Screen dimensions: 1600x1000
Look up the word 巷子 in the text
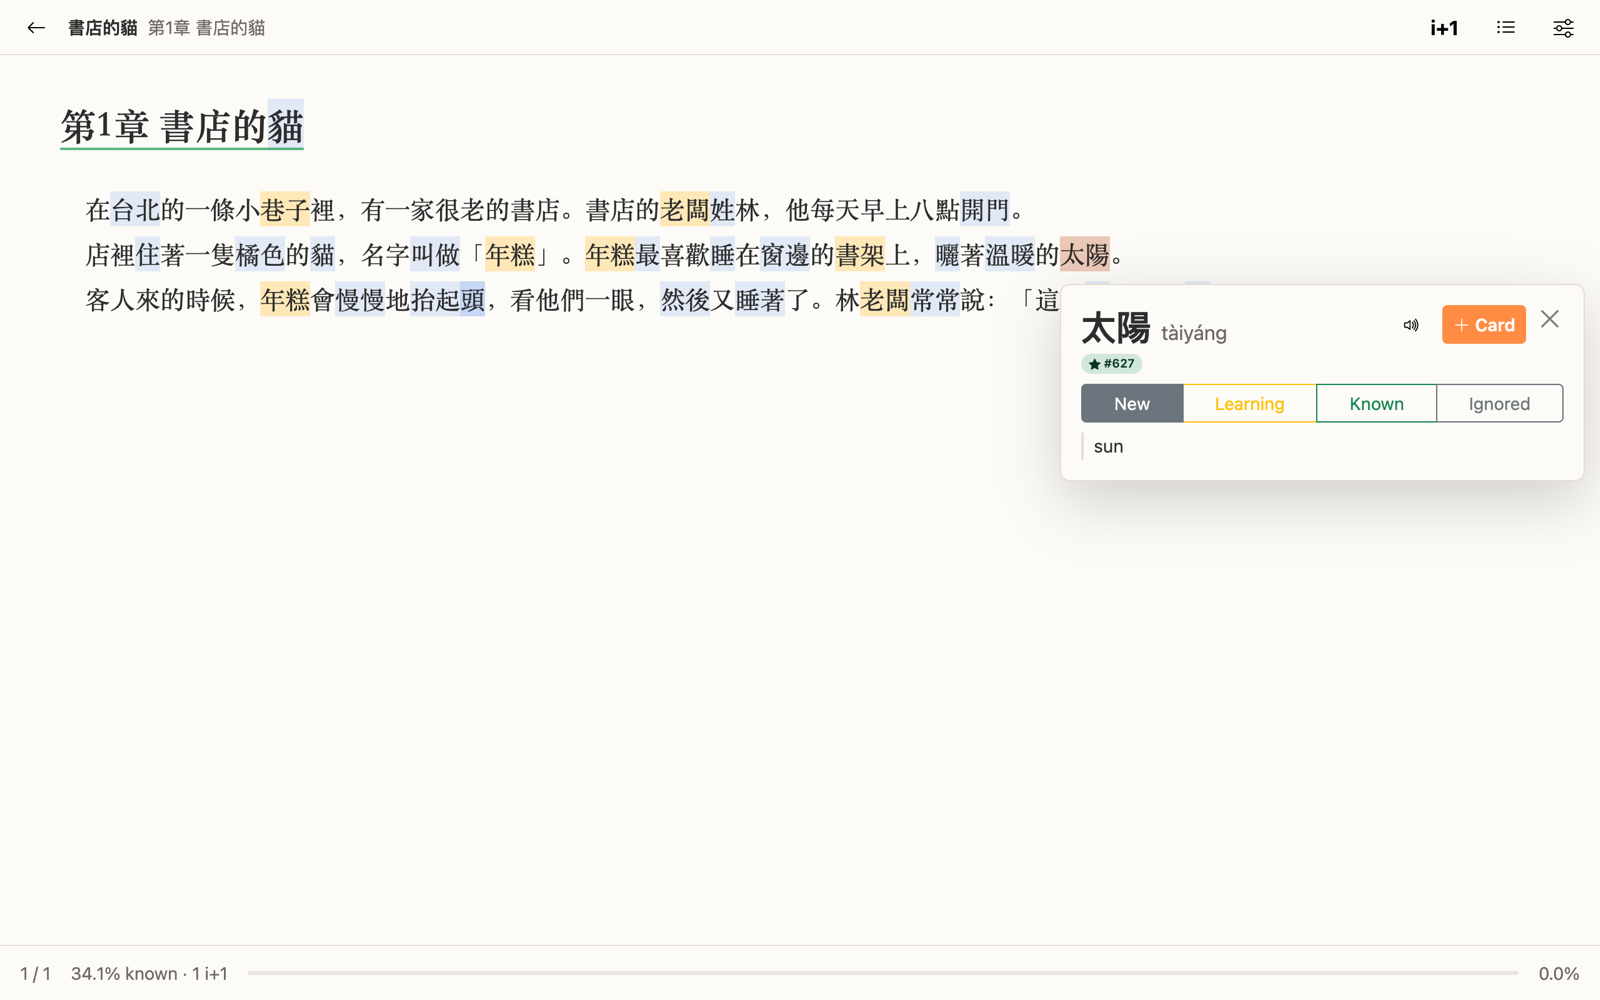click(x=285, y=210)
